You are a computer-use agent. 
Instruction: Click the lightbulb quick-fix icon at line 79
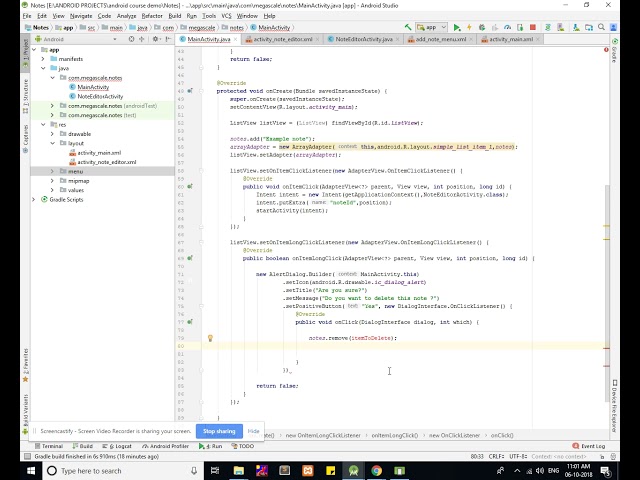[x=210, y=338]
